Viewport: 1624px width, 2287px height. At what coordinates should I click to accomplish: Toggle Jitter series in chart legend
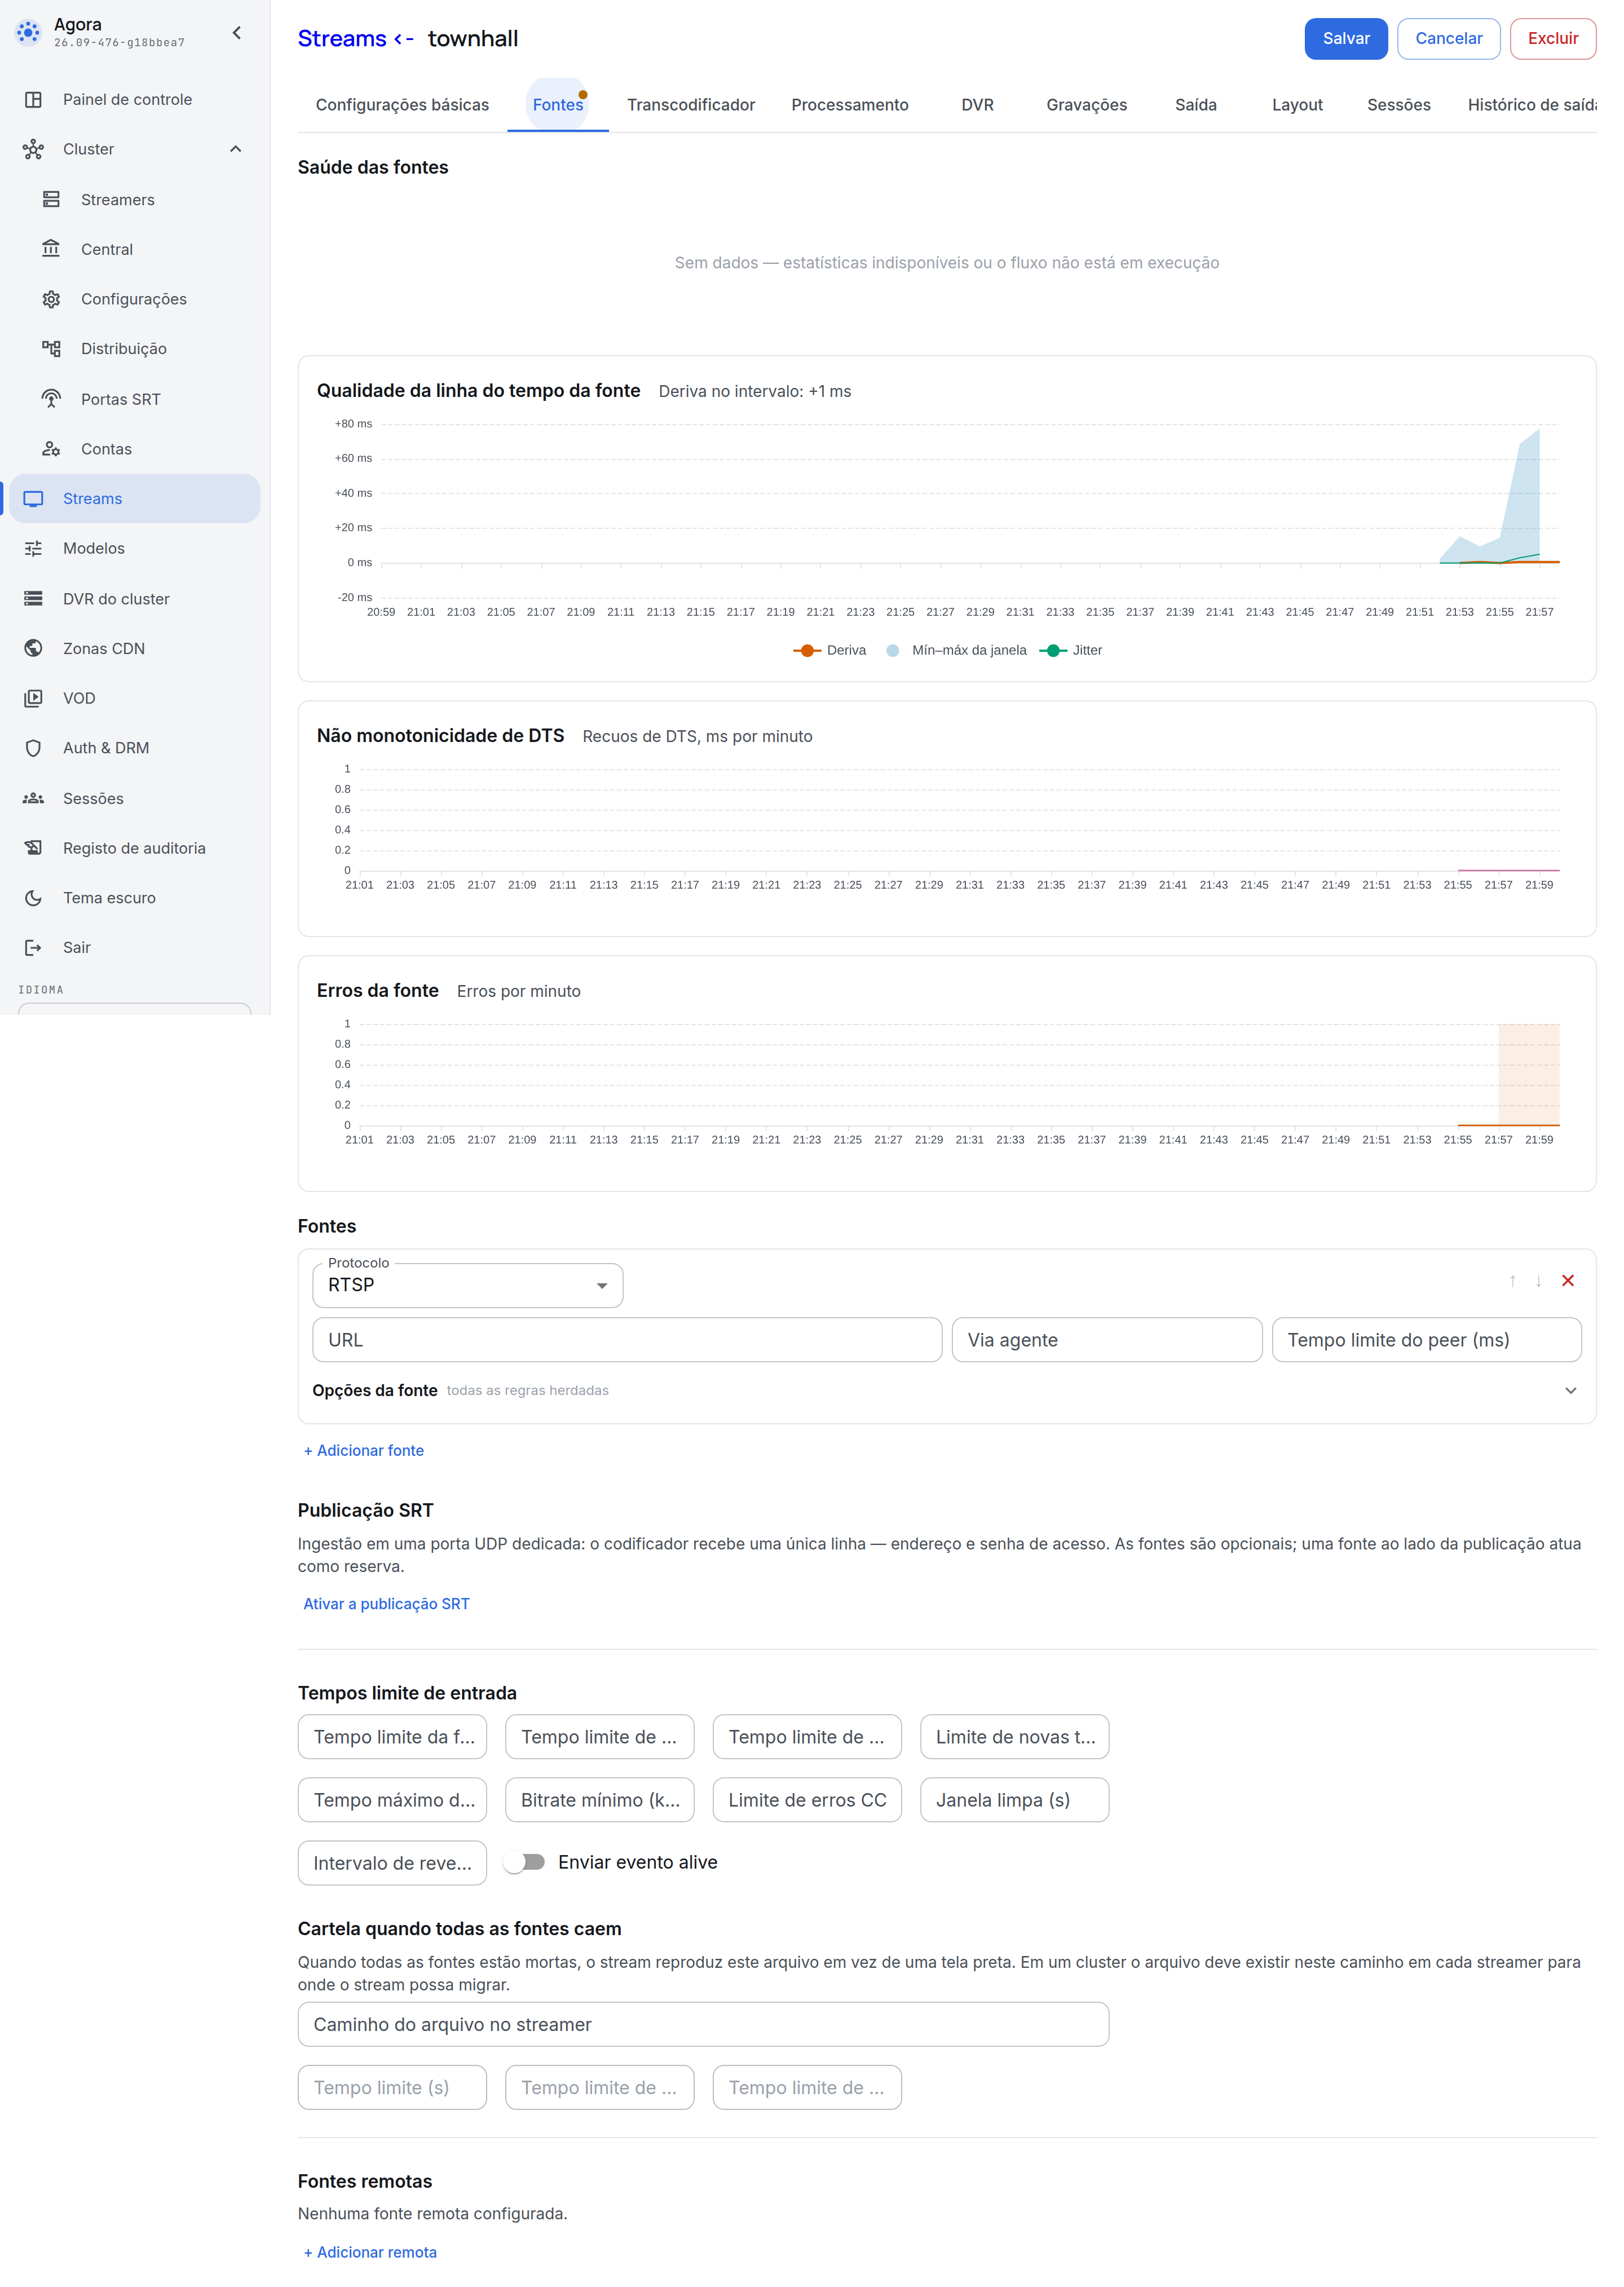pyautogui.click(x=1071, y=650)
